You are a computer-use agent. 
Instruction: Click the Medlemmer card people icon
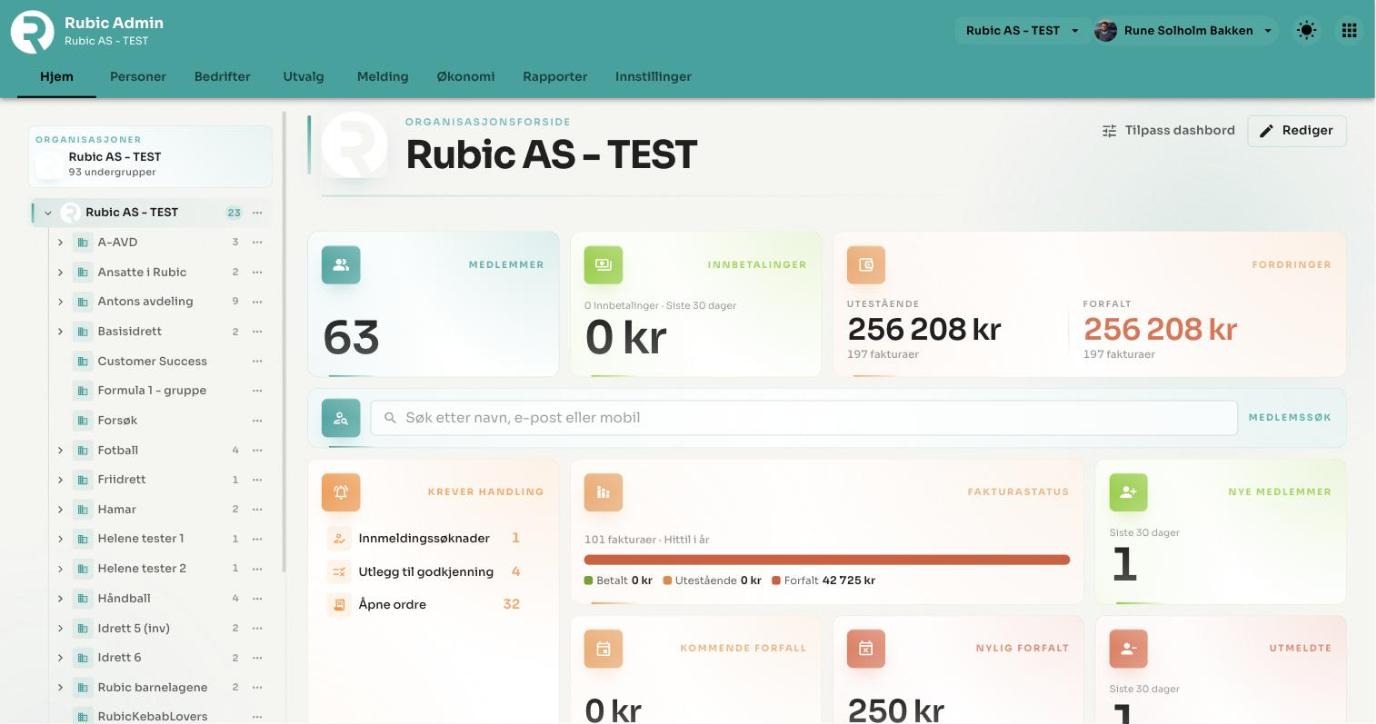click(341, 265)
